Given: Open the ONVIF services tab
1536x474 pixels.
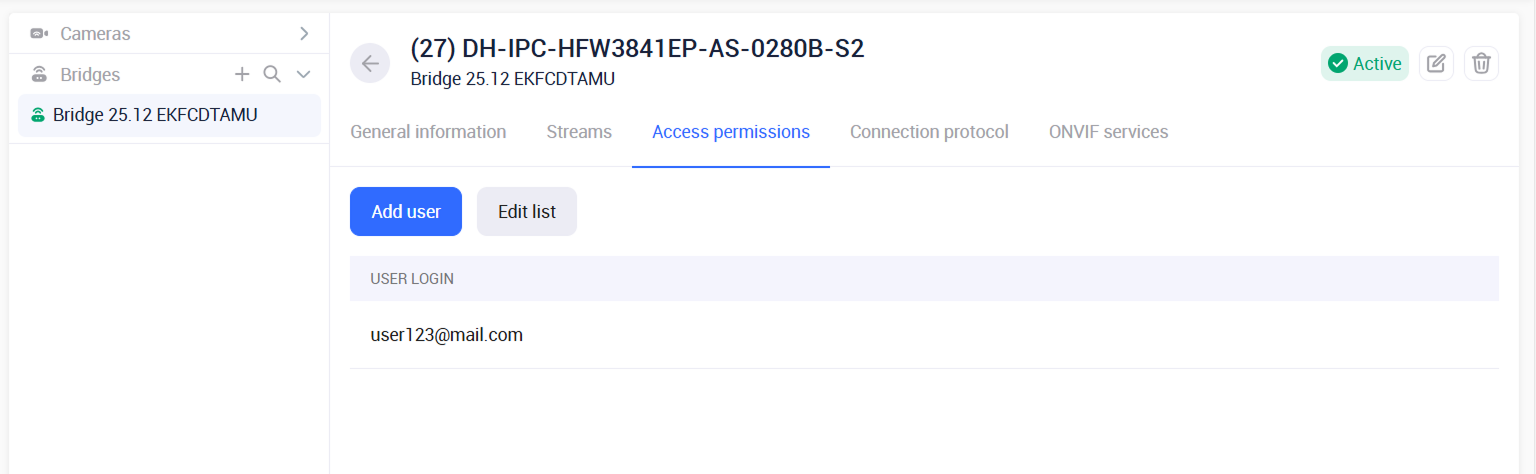Looking at the screenshot, I should 1108,132.
